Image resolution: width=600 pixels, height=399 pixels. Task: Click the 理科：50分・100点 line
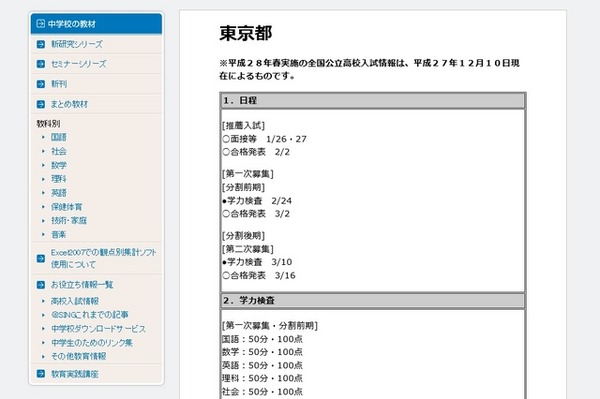[x=262, y=378]
